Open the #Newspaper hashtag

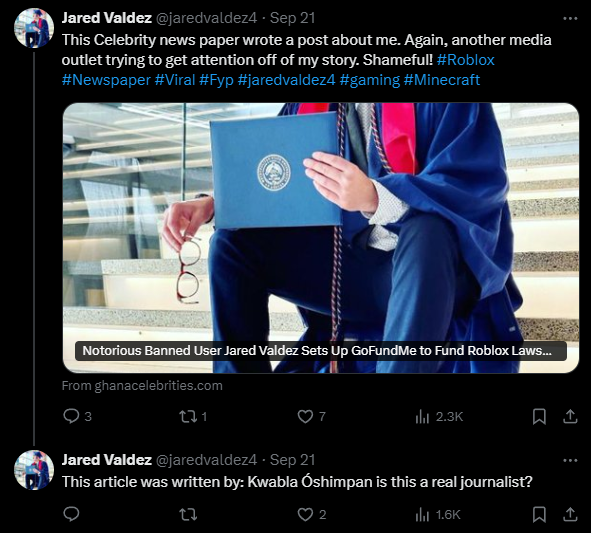pyautogui.click(x=106, y=80)
